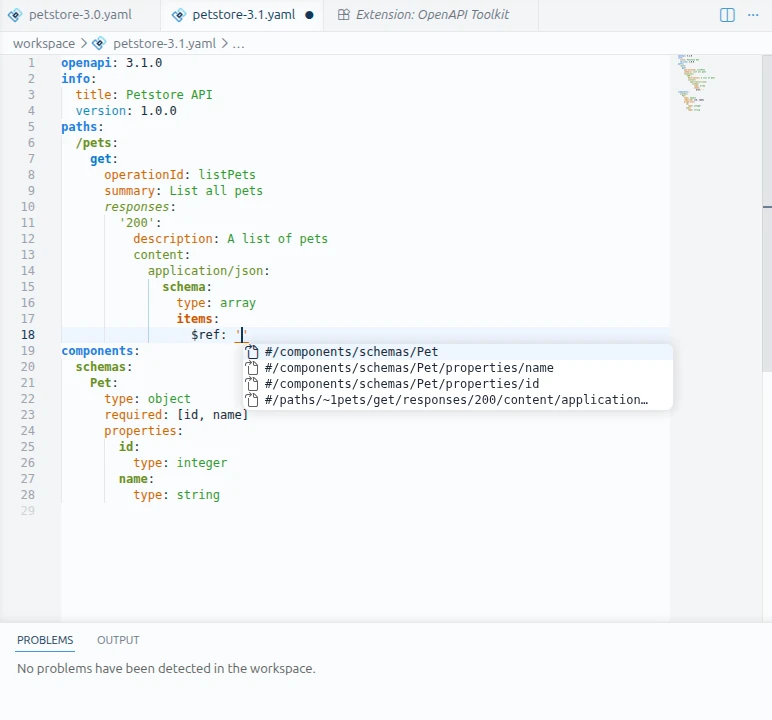Click the breadcrumb file icon
The height and width of the screenshot is (720, 772).
[x=99, y=43]
